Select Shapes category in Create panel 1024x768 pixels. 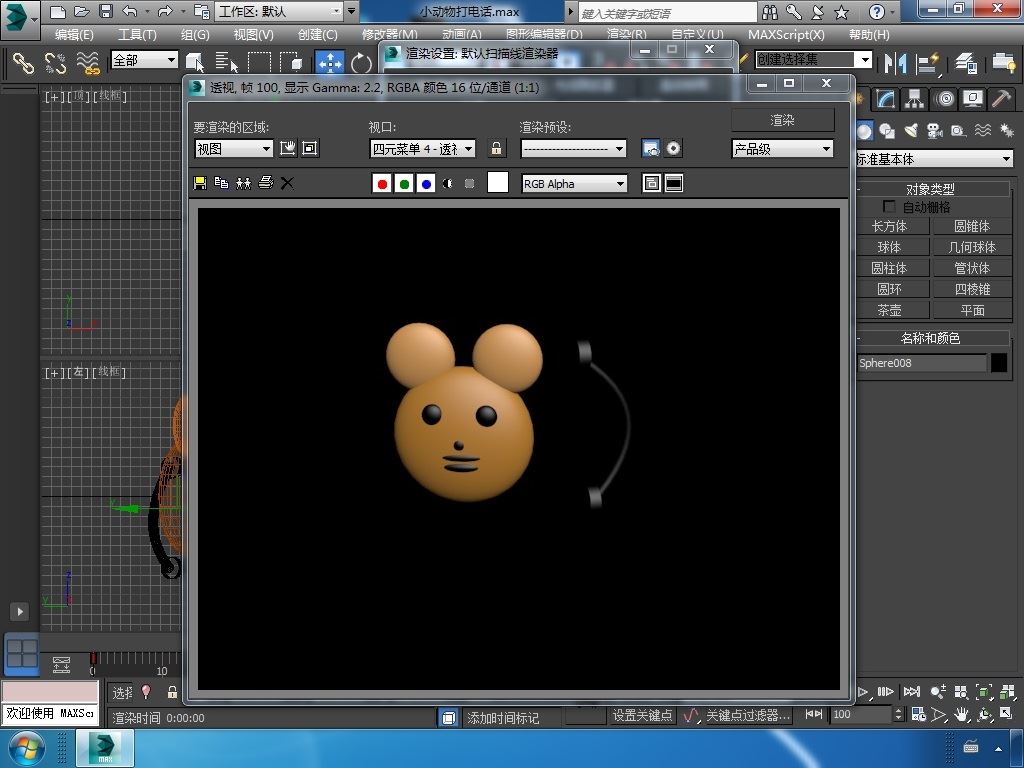pos(887,131)
